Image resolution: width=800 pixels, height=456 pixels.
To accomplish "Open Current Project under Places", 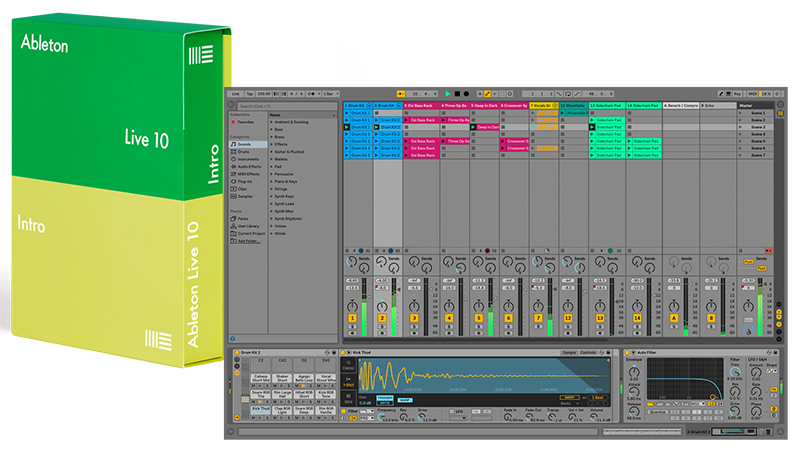I will pyautogui.click(x=247, y=233).
